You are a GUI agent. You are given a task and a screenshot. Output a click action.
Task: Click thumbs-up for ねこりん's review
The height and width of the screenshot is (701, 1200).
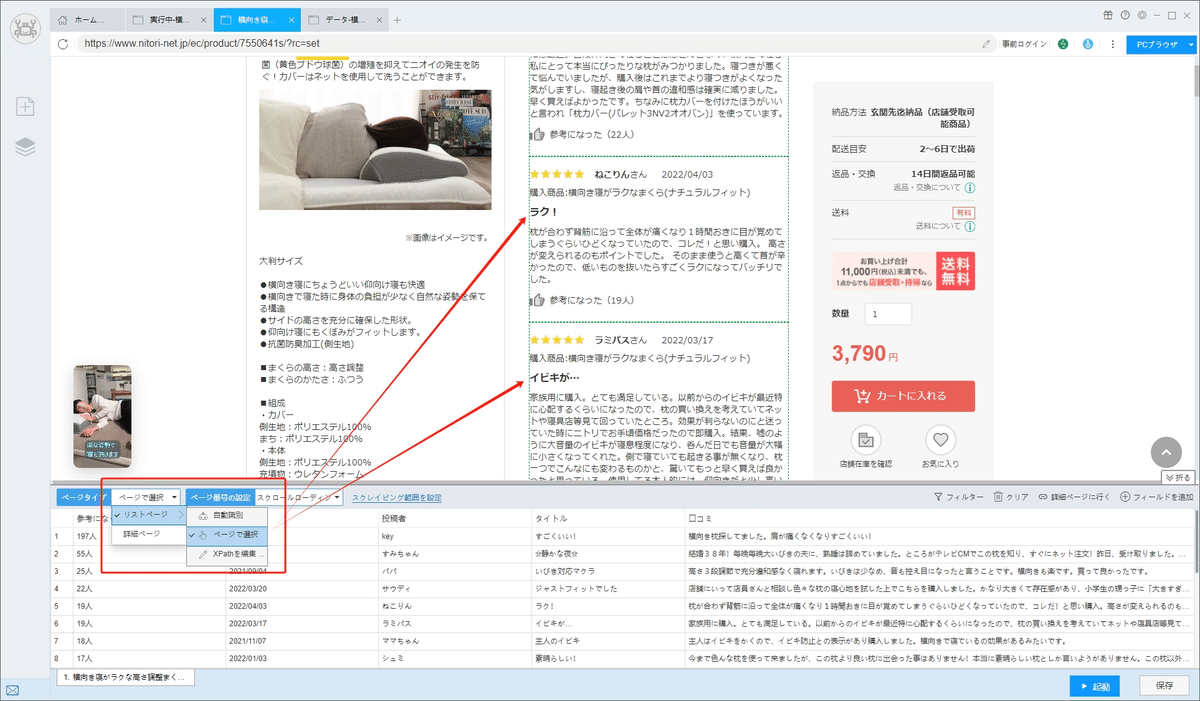[538, 300]
